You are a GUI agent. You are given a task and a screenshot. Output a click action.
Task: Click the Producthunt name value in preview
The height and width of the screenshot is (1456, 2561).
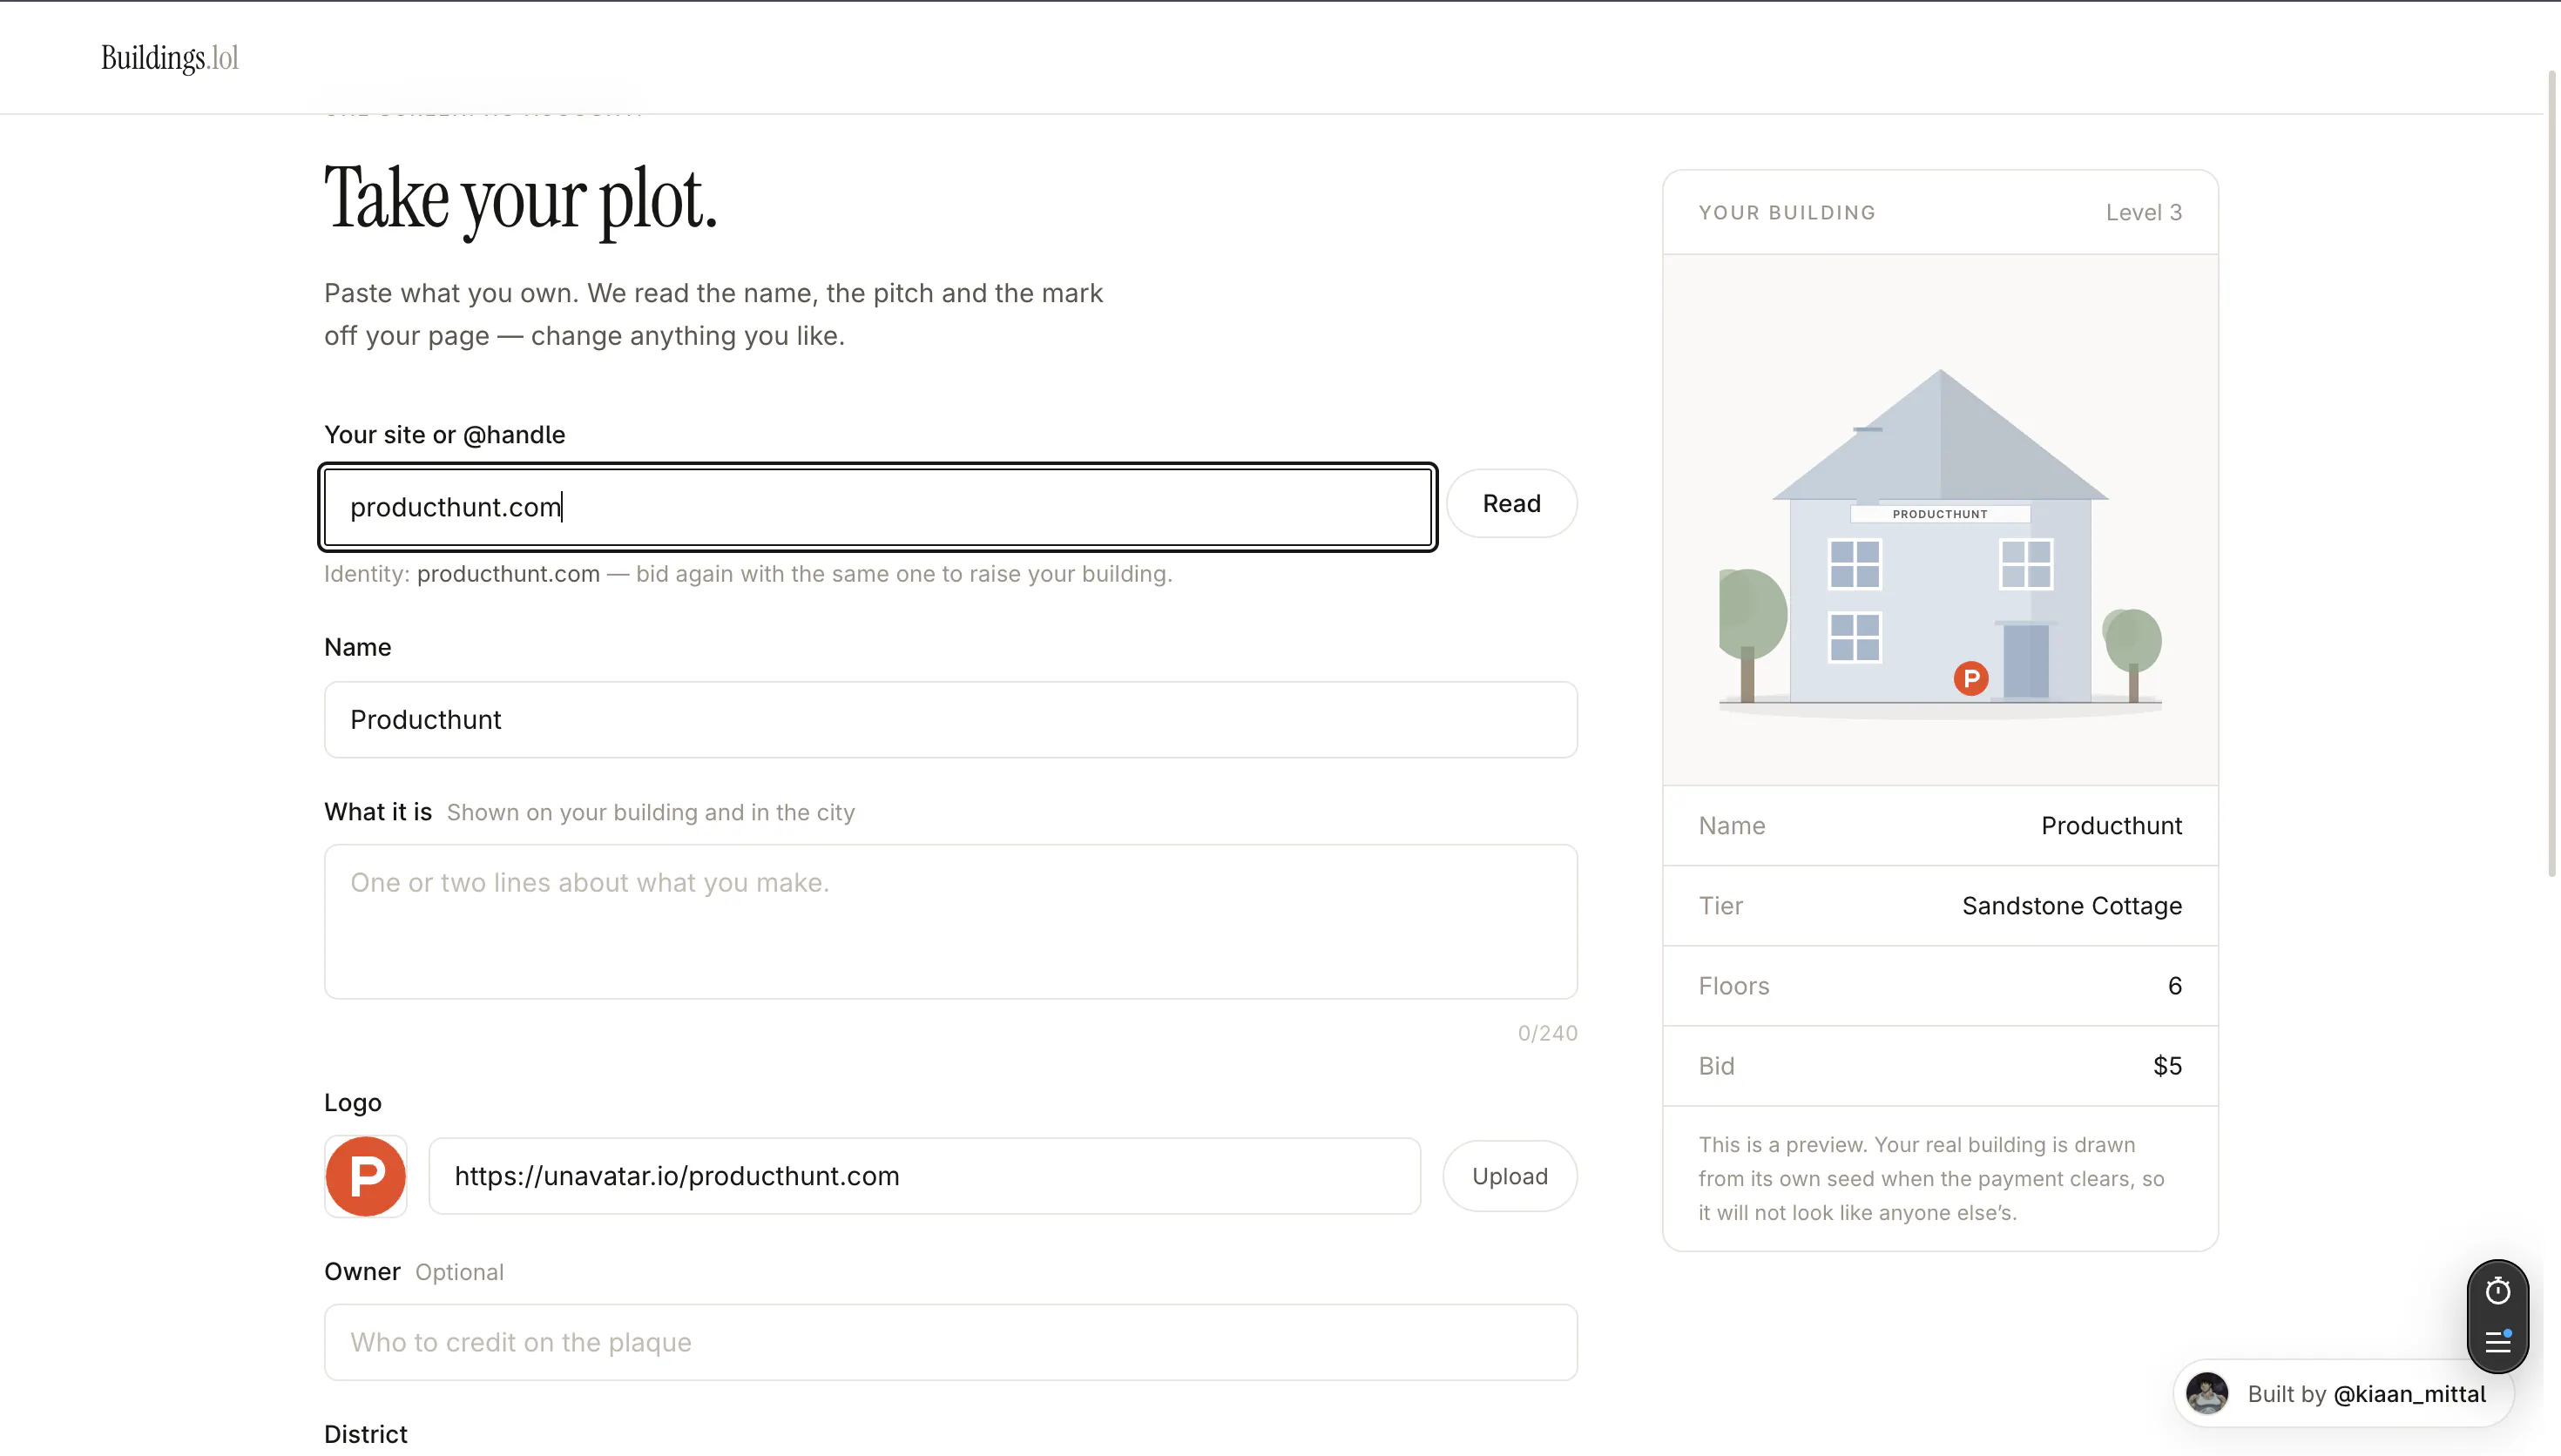click(2111, 826)
